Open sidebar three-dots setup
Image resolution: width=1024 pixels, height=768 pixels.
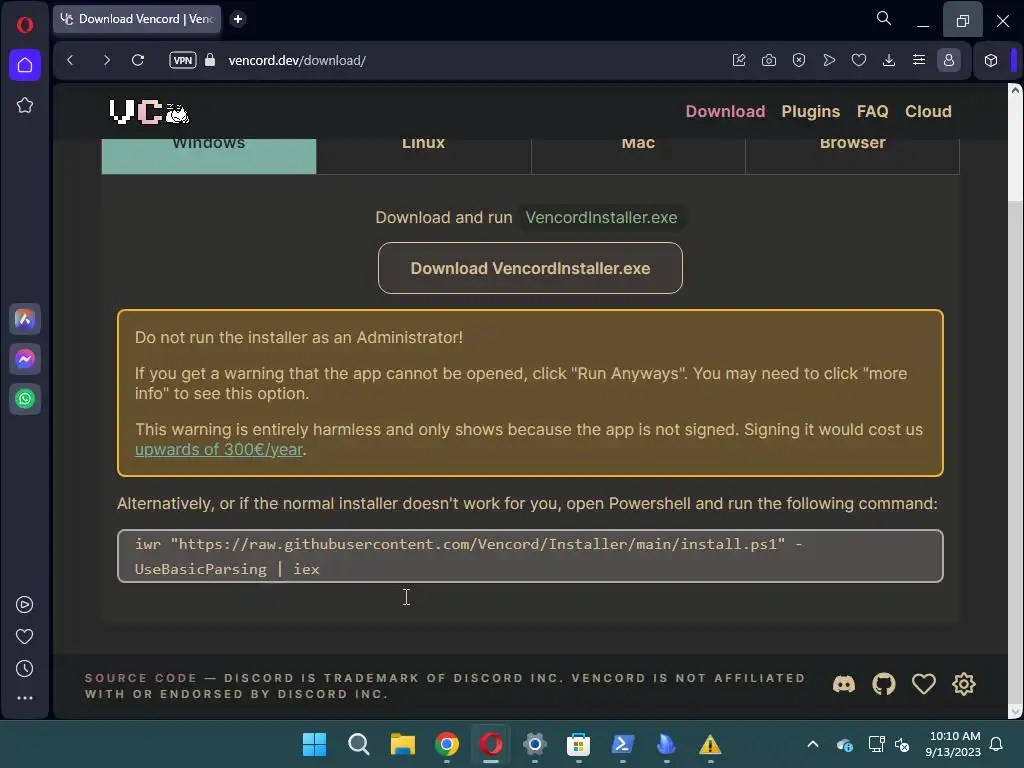[25, 698]
